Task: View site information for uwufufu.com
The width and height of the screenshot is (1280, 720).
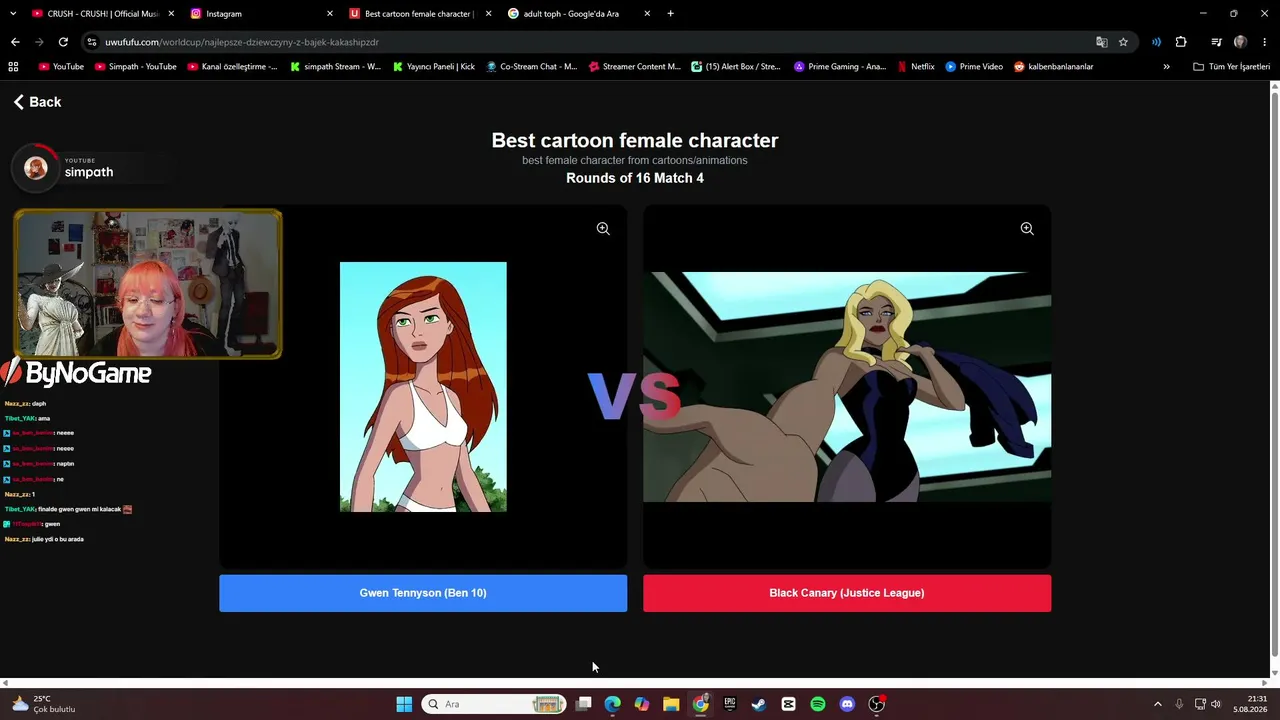Action: pyautogui.click(x=92, y=42)
